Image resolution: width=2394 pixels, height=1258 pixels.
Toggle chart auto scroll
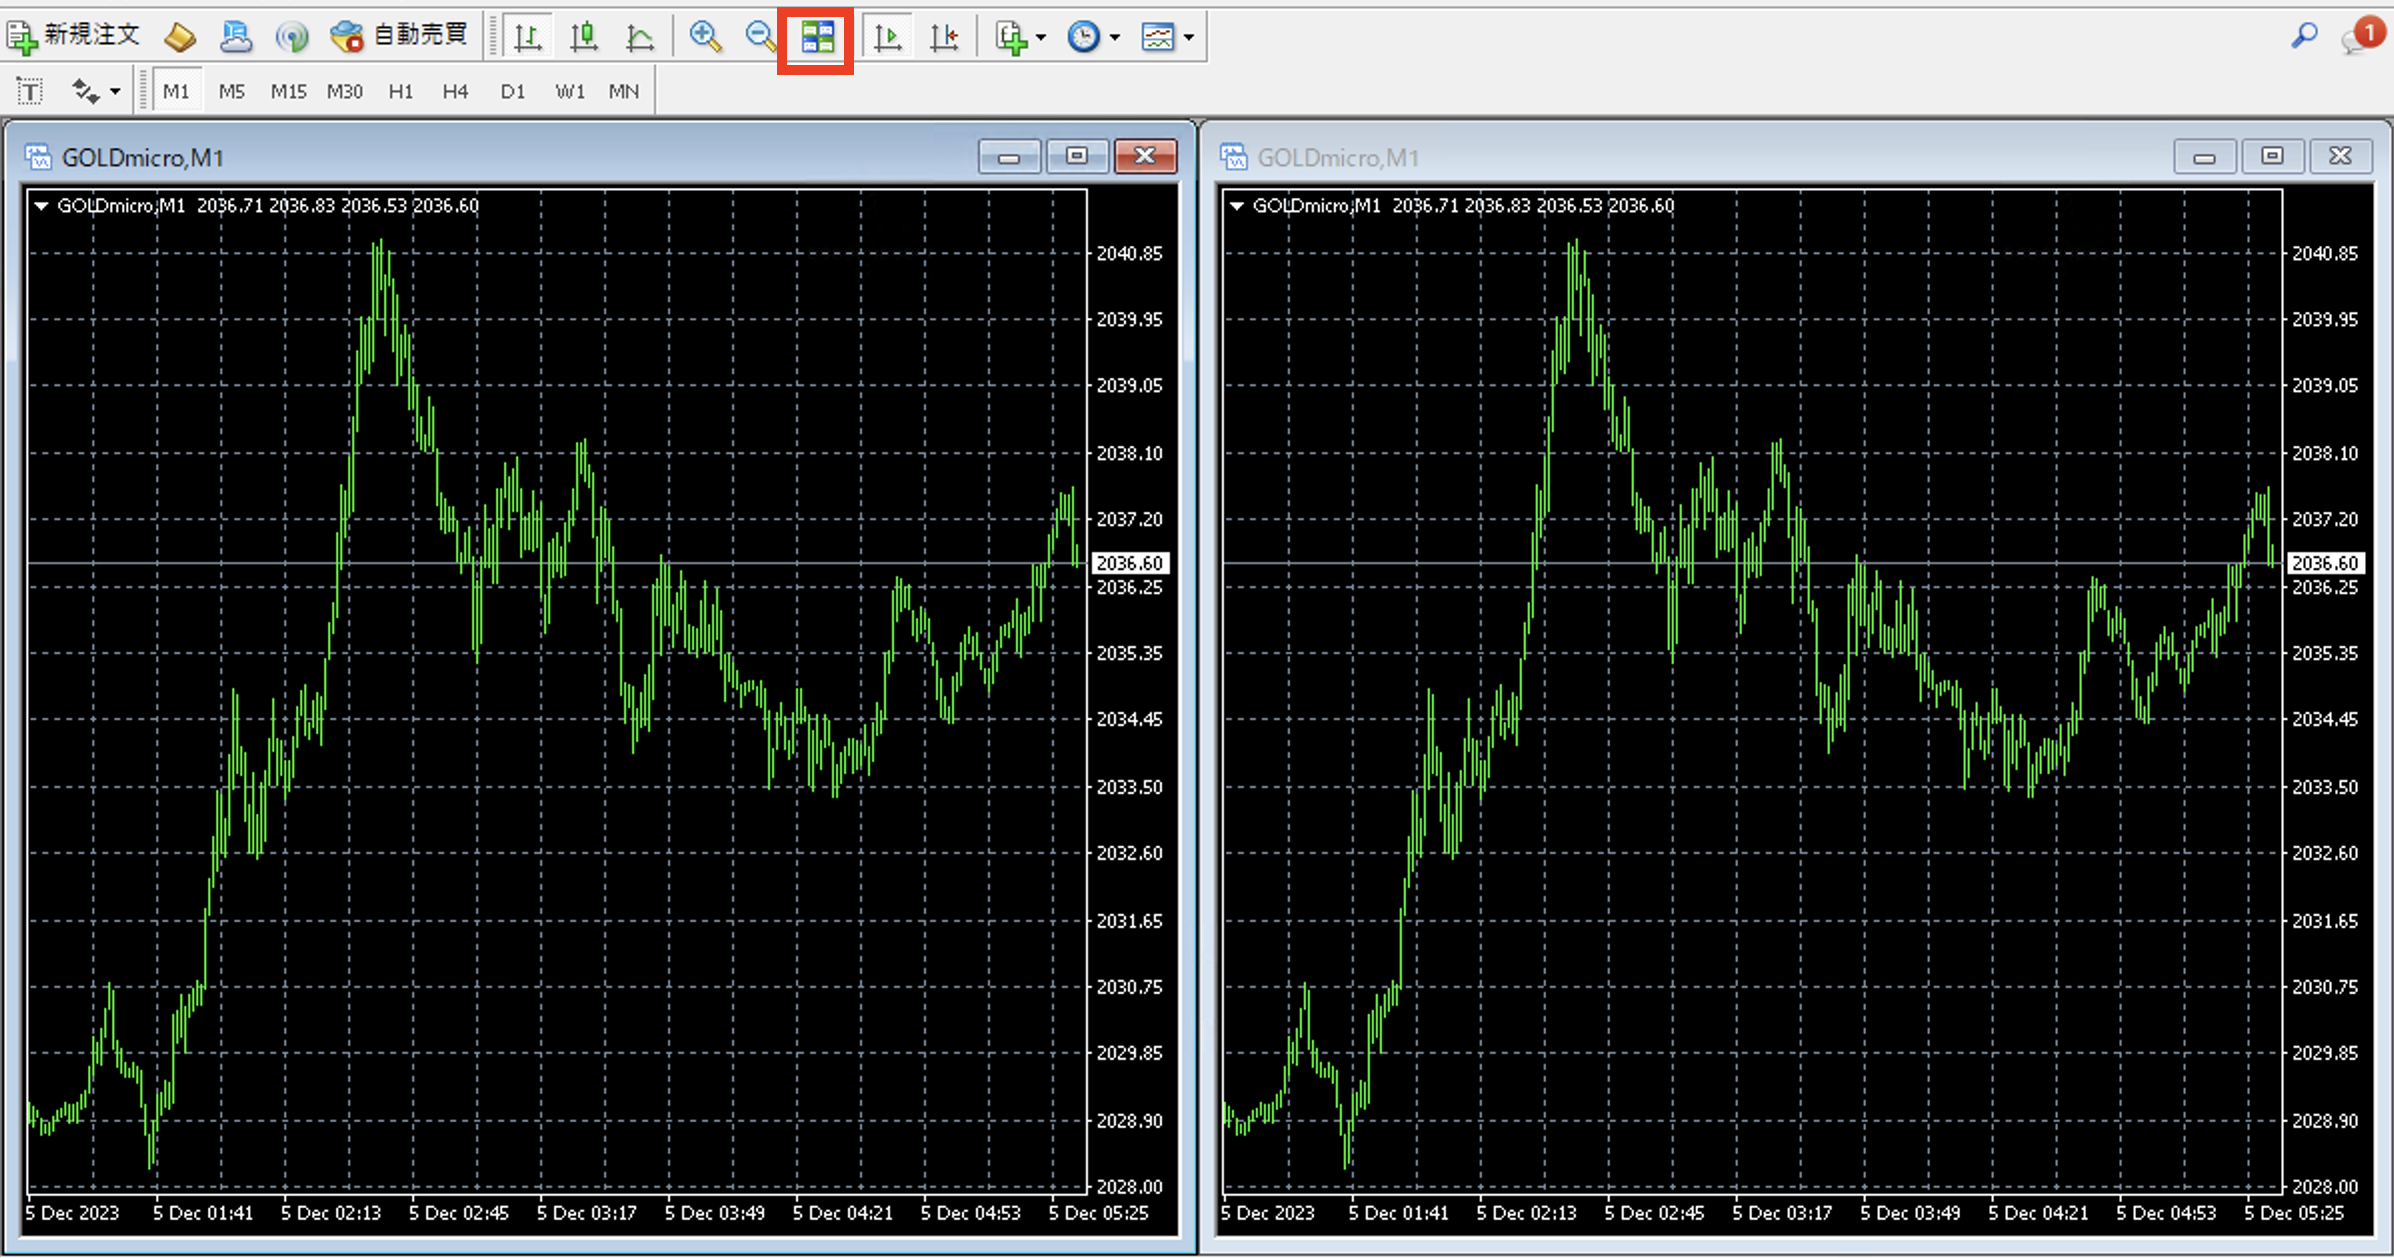(887, 38)
